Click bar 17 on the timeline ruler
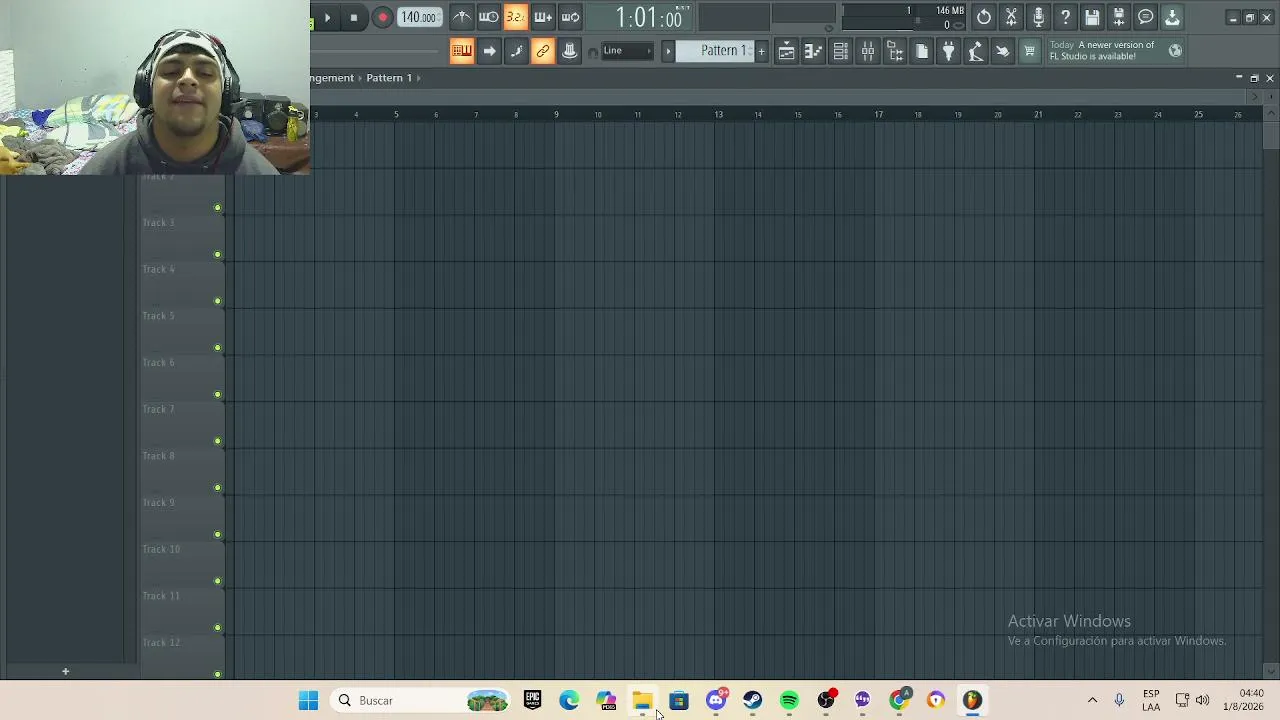1280x720 pixels. 878,114
